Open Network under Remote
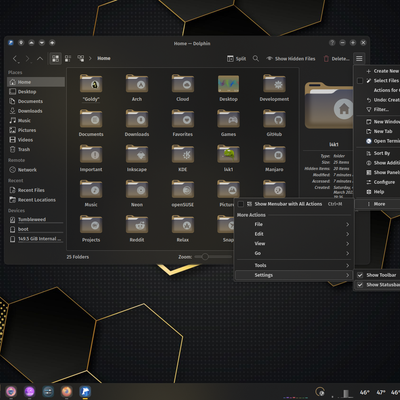The width and height of the screenshot is (400, 400). [x=36, y=170]
